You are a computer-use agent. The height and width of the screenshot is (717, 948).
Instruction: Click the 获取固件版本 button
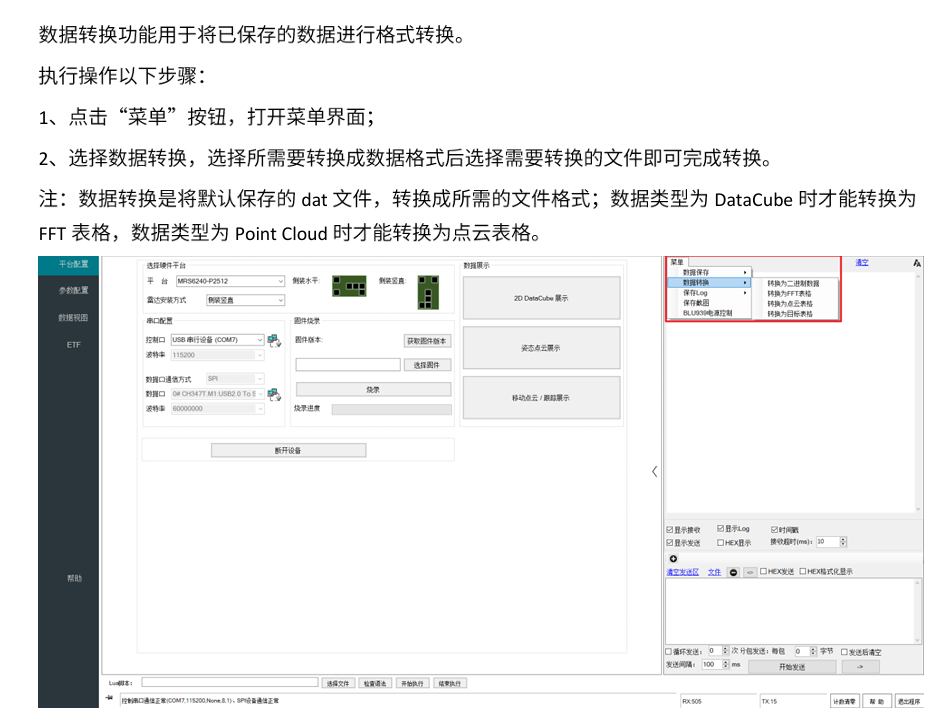427,341
